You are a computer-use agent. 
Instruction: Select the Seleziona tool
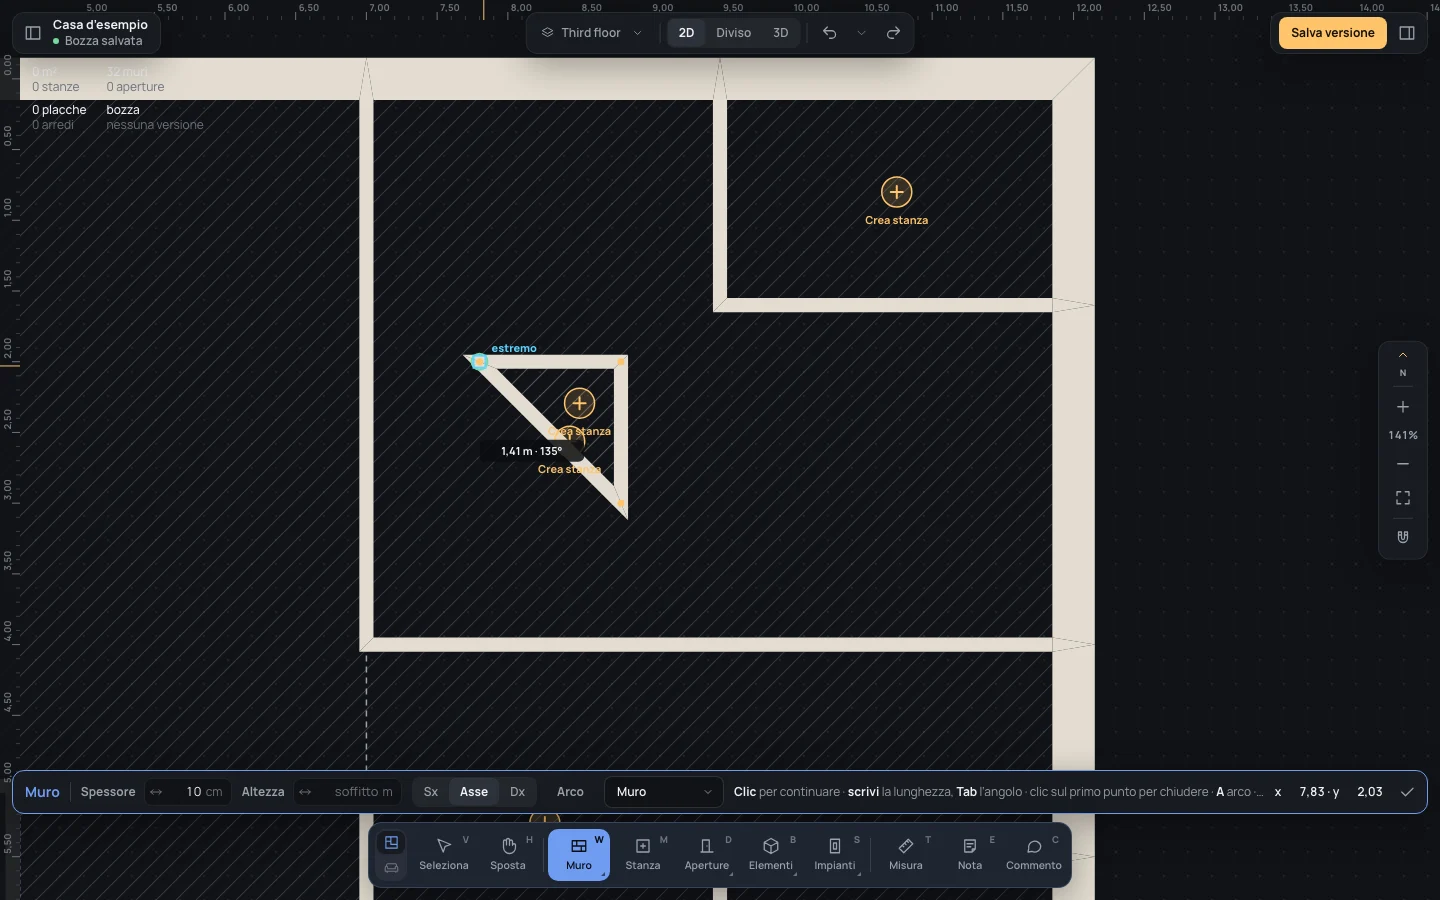tap(444, 855)
